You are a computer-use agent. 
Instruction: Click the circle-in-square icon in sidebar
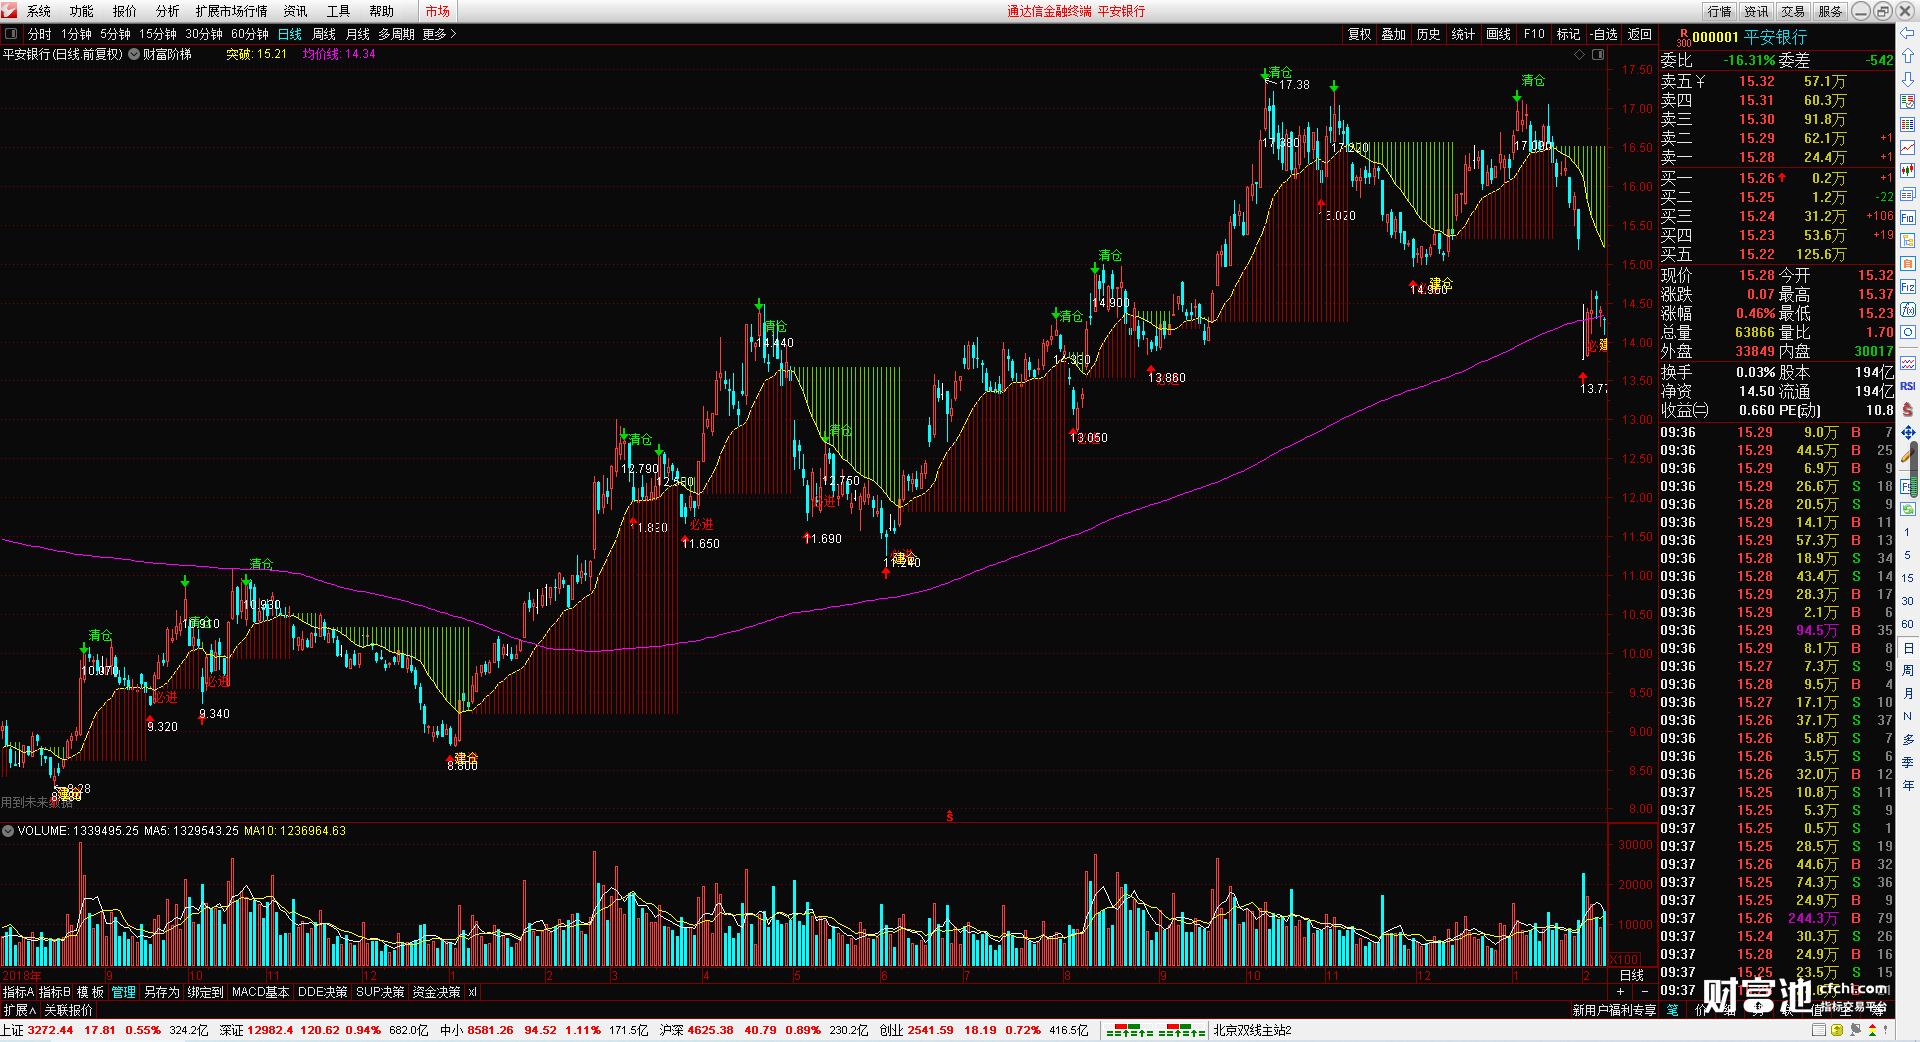1908,333
